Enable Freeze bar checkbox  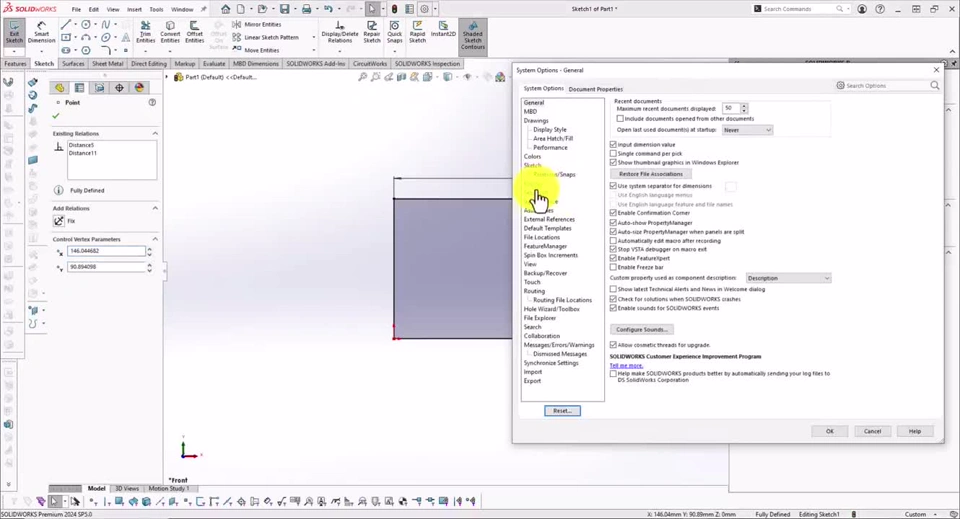[x=613, y=267]
